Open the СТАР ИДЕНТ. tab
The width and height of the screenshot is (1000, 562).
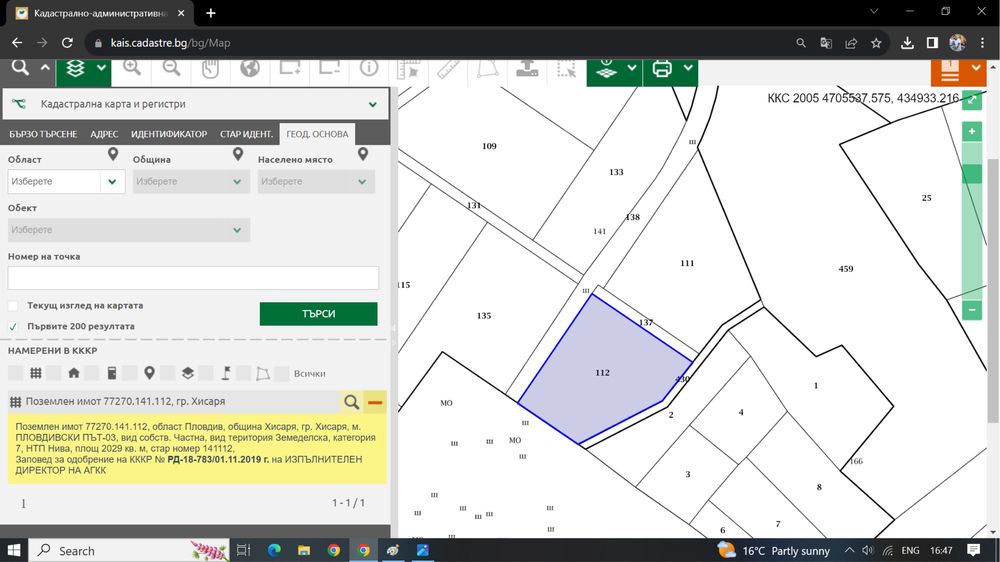pyautogui.click(x=246, y=134)
